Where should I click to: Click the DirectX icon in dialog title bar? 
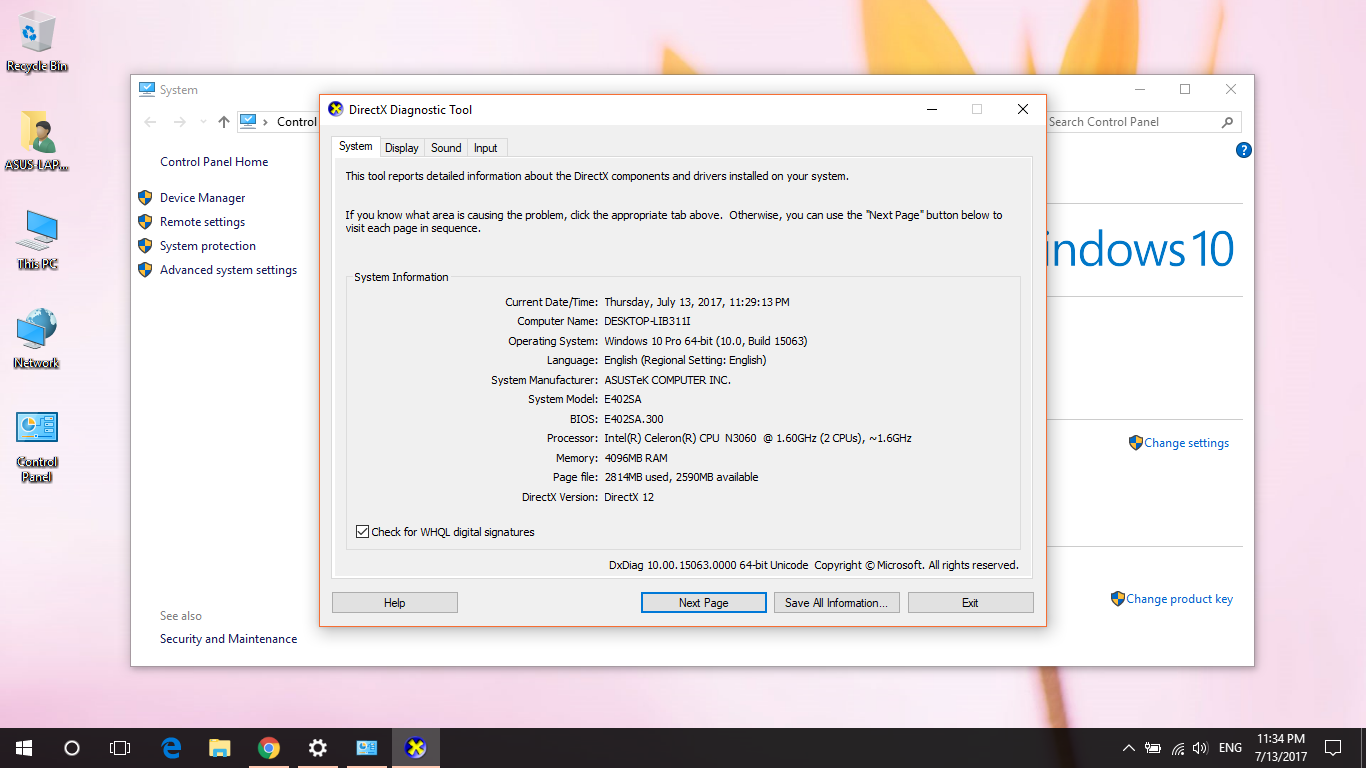coord(336,109)
